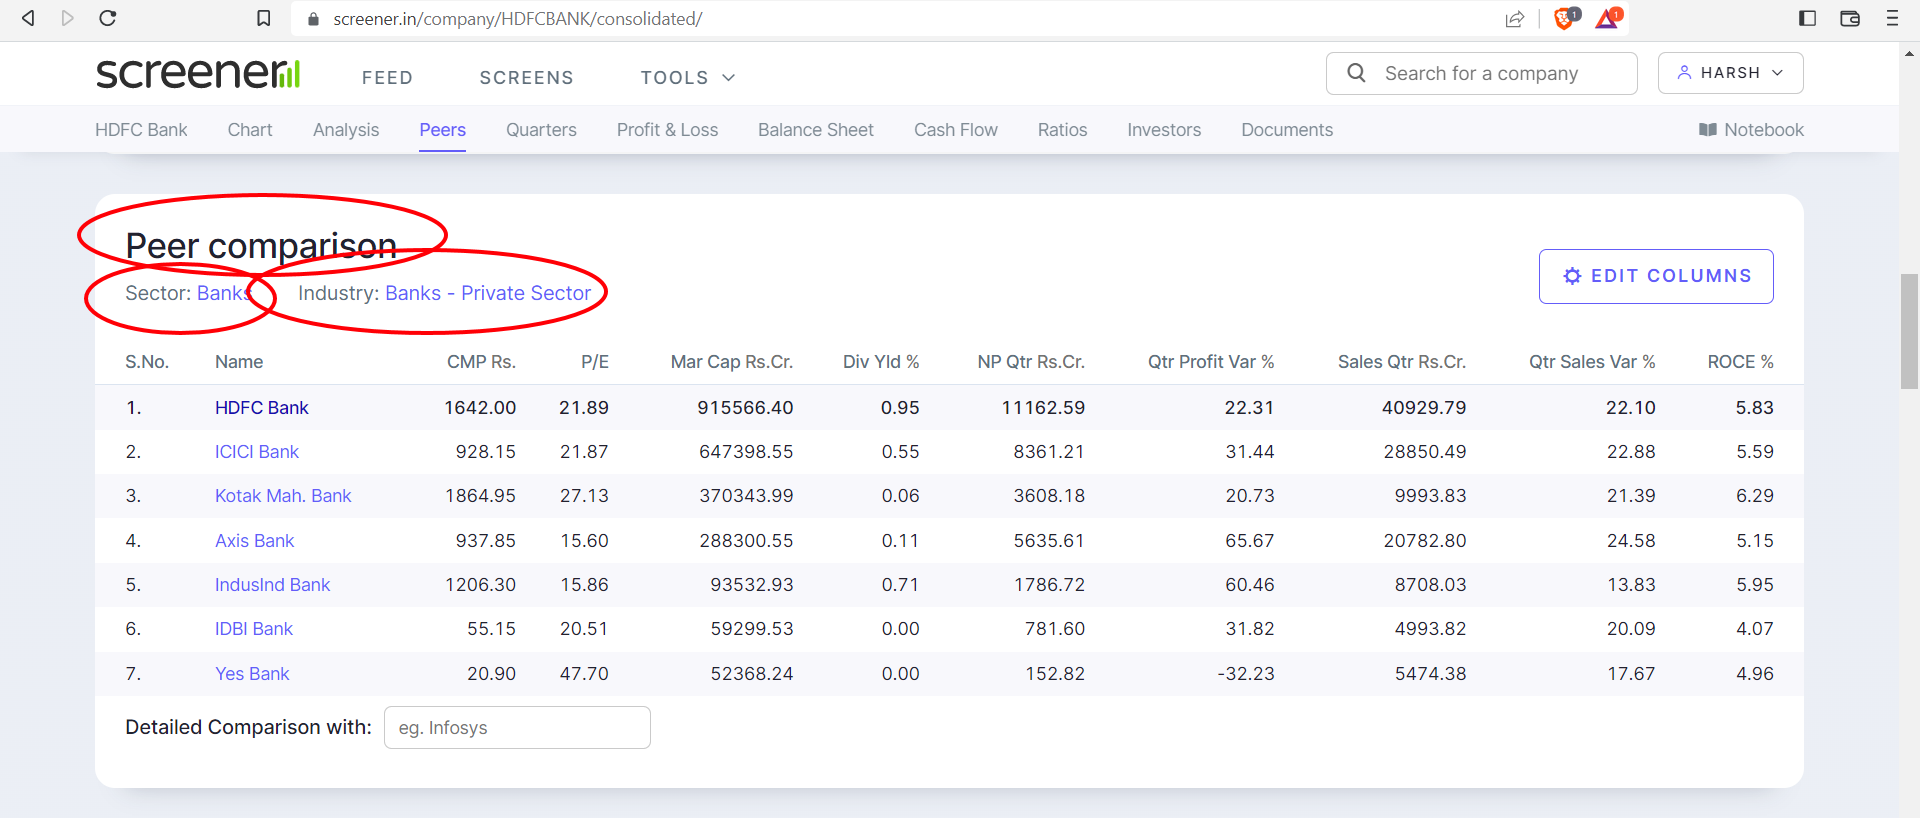Click the NP Qtr Rs.Cr. column header

(x=1031, y=362)
